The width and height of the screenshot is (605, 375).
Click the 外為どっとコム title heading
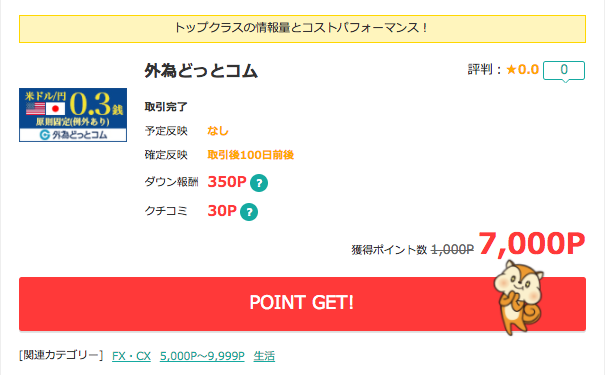tap(201, 71)
